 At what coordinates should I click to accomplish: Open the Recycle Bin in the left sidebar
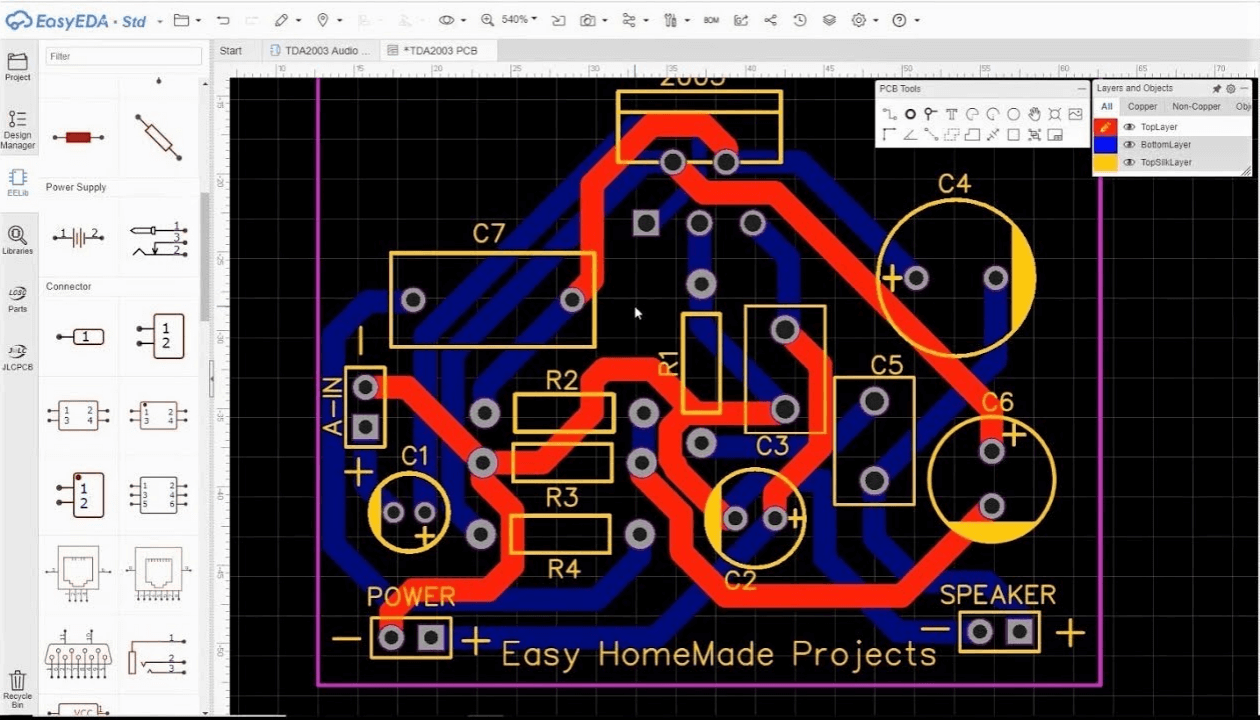(x=17, y=690)
